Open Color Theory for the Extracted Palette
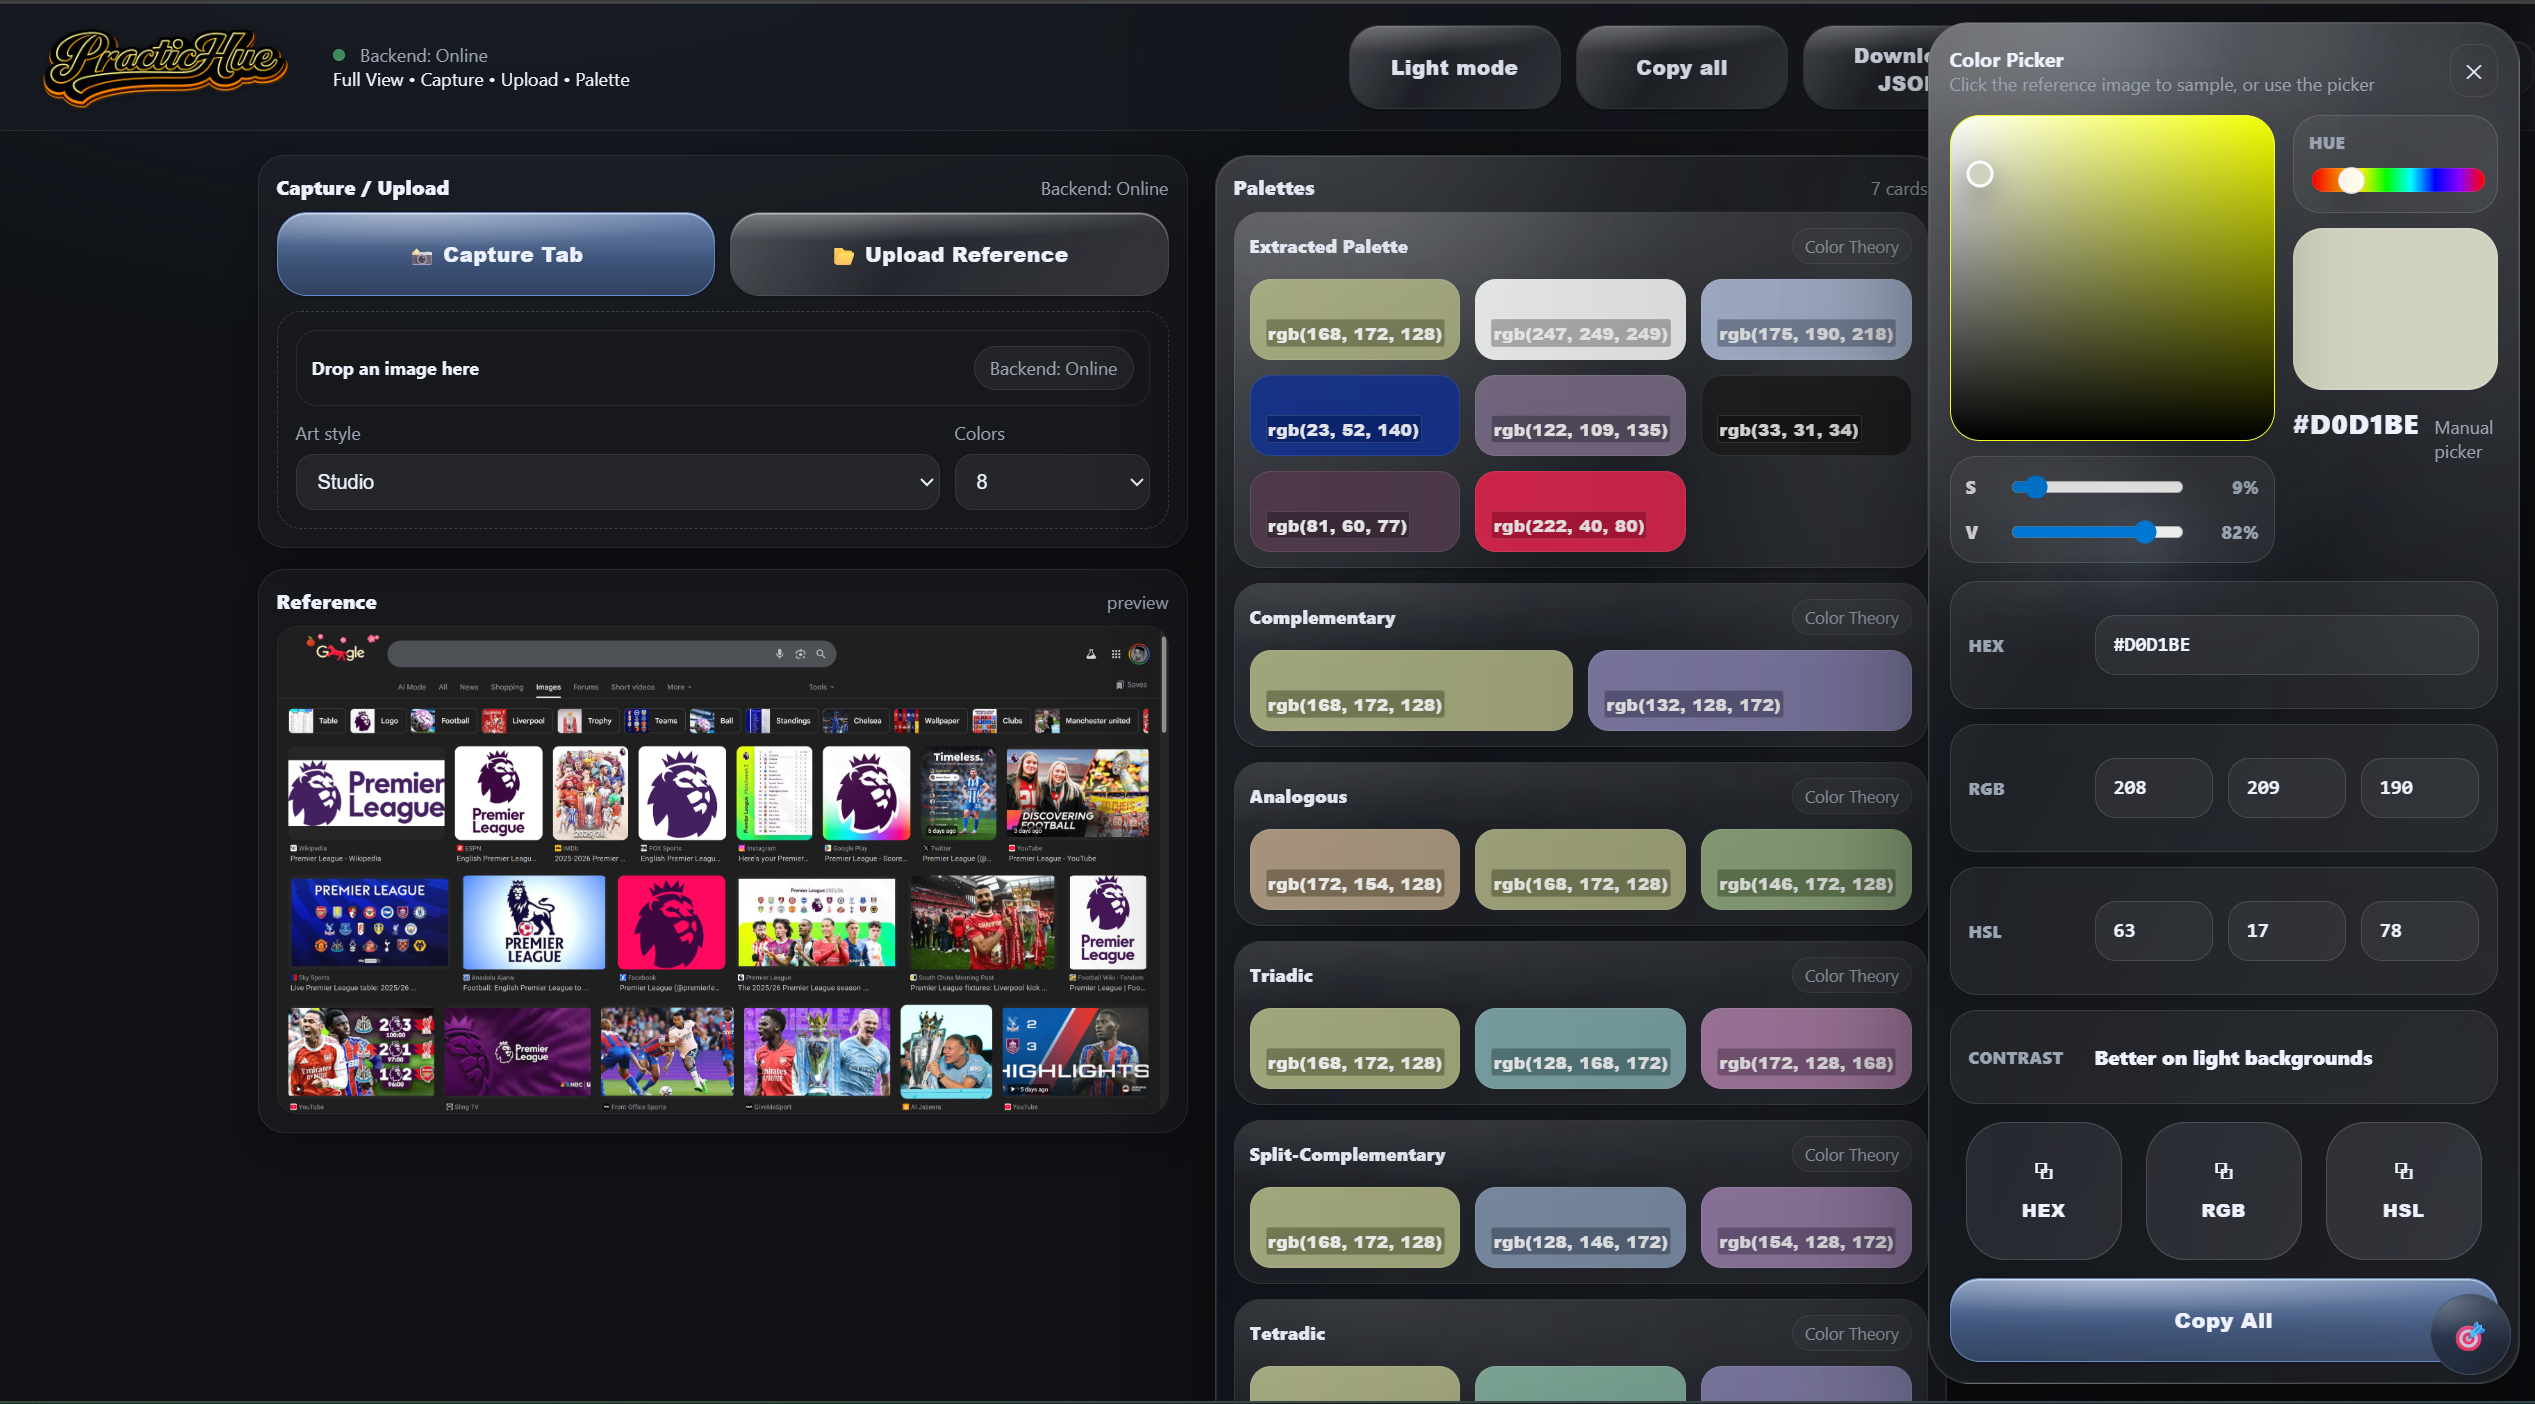Screen dimensions: 2535x1404 (x=1850, y=246)
